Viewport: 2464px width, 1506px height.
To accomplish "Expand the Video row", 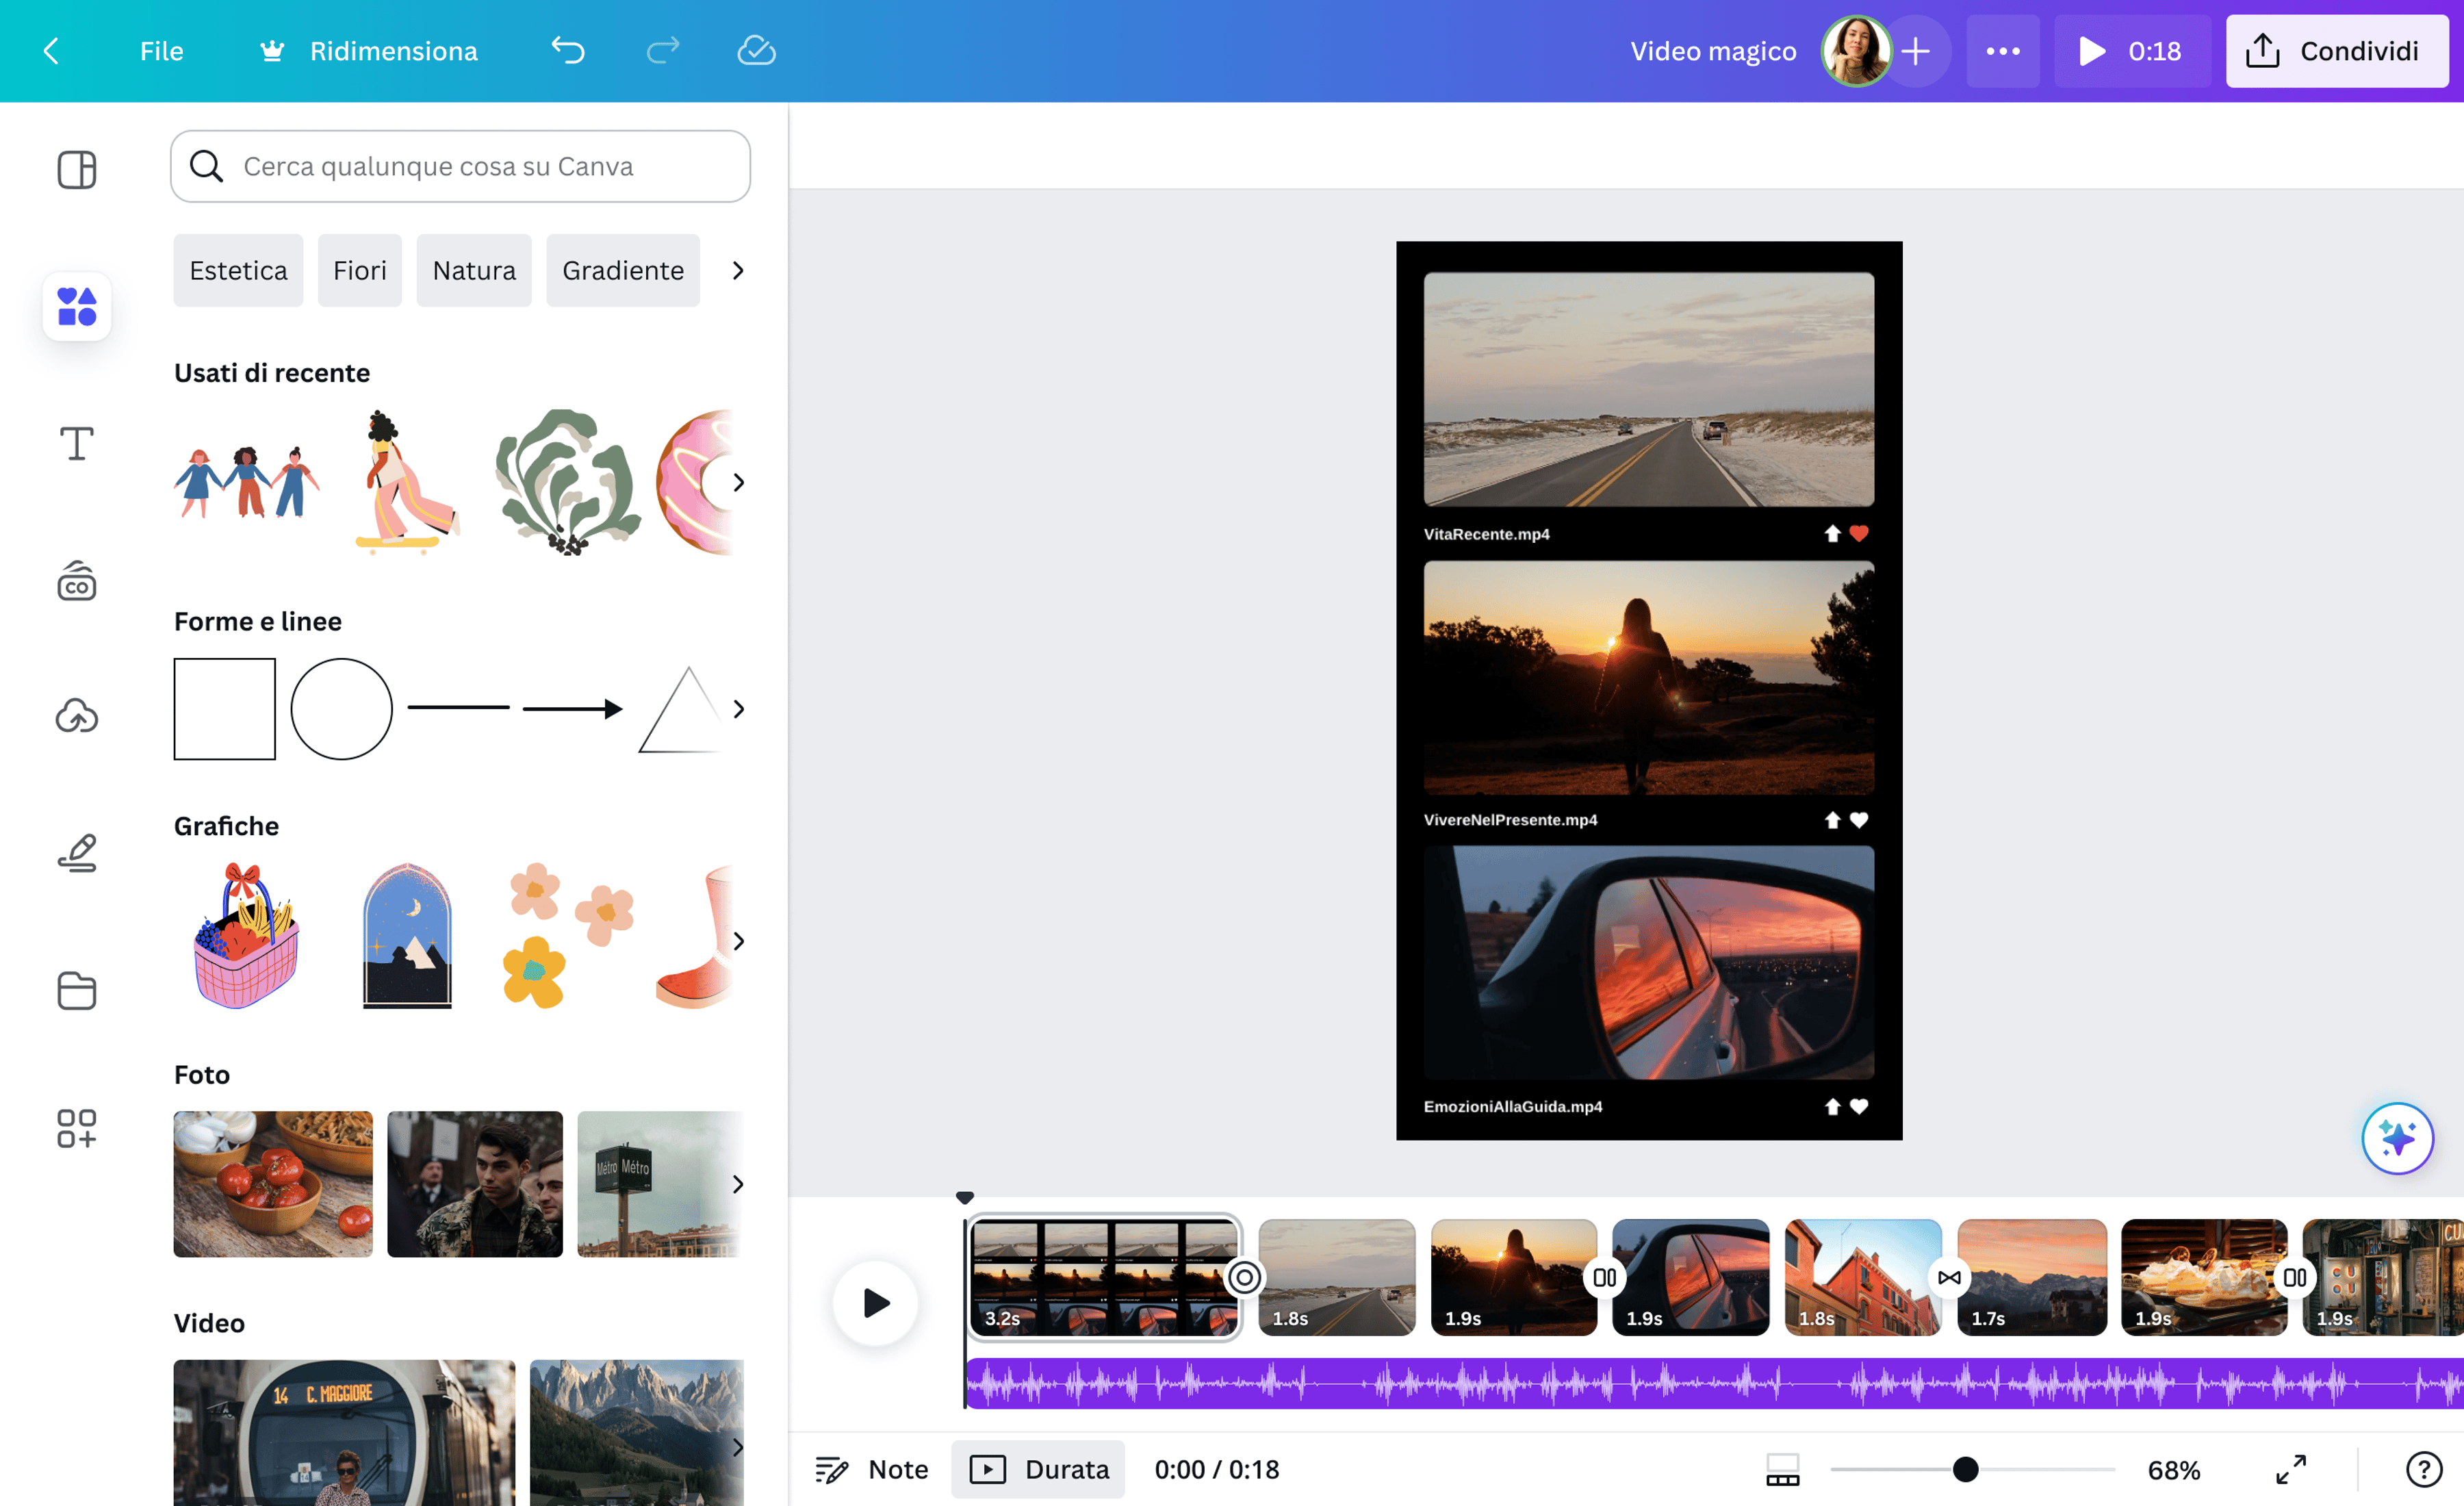I will click(738, 1447).
